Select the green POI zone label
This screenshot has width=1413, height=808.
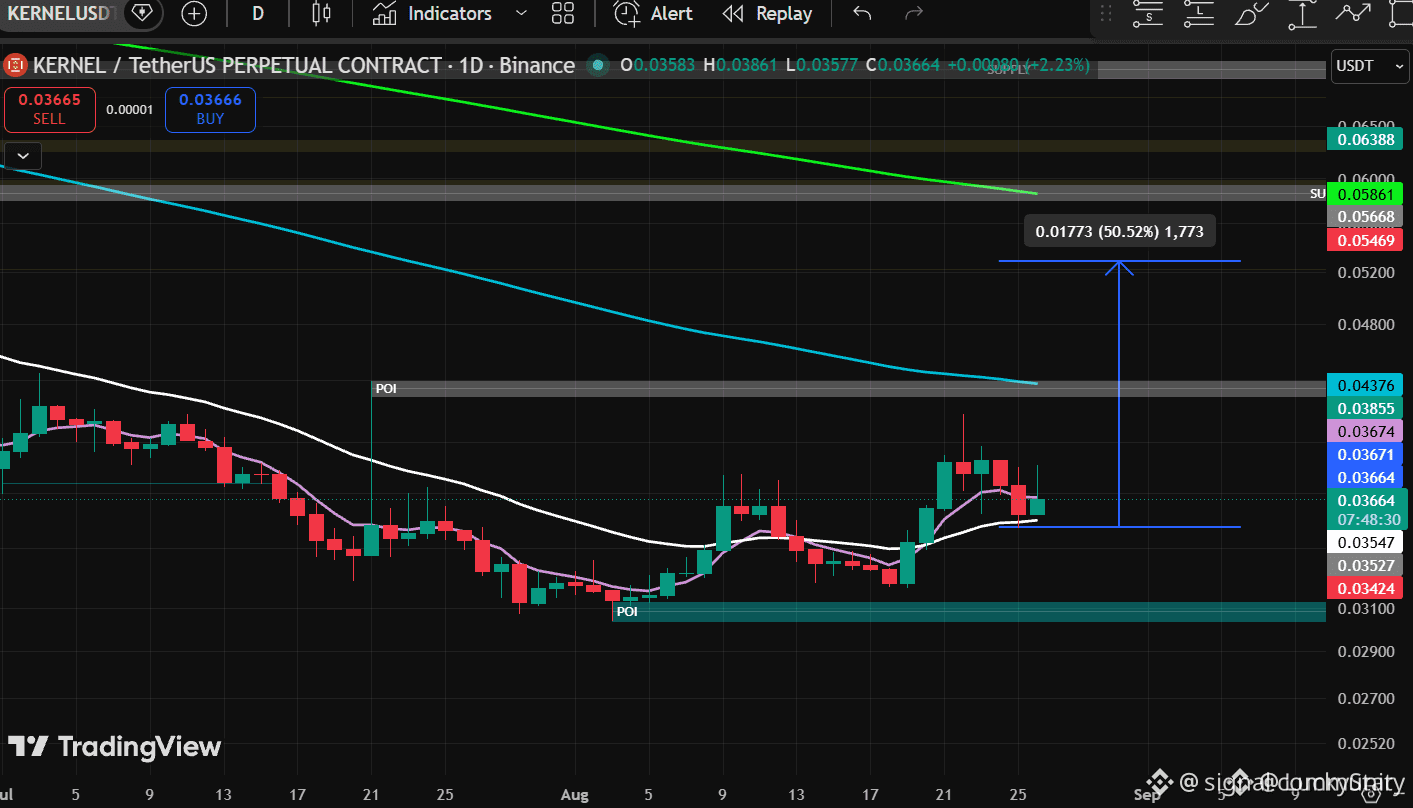627,611
